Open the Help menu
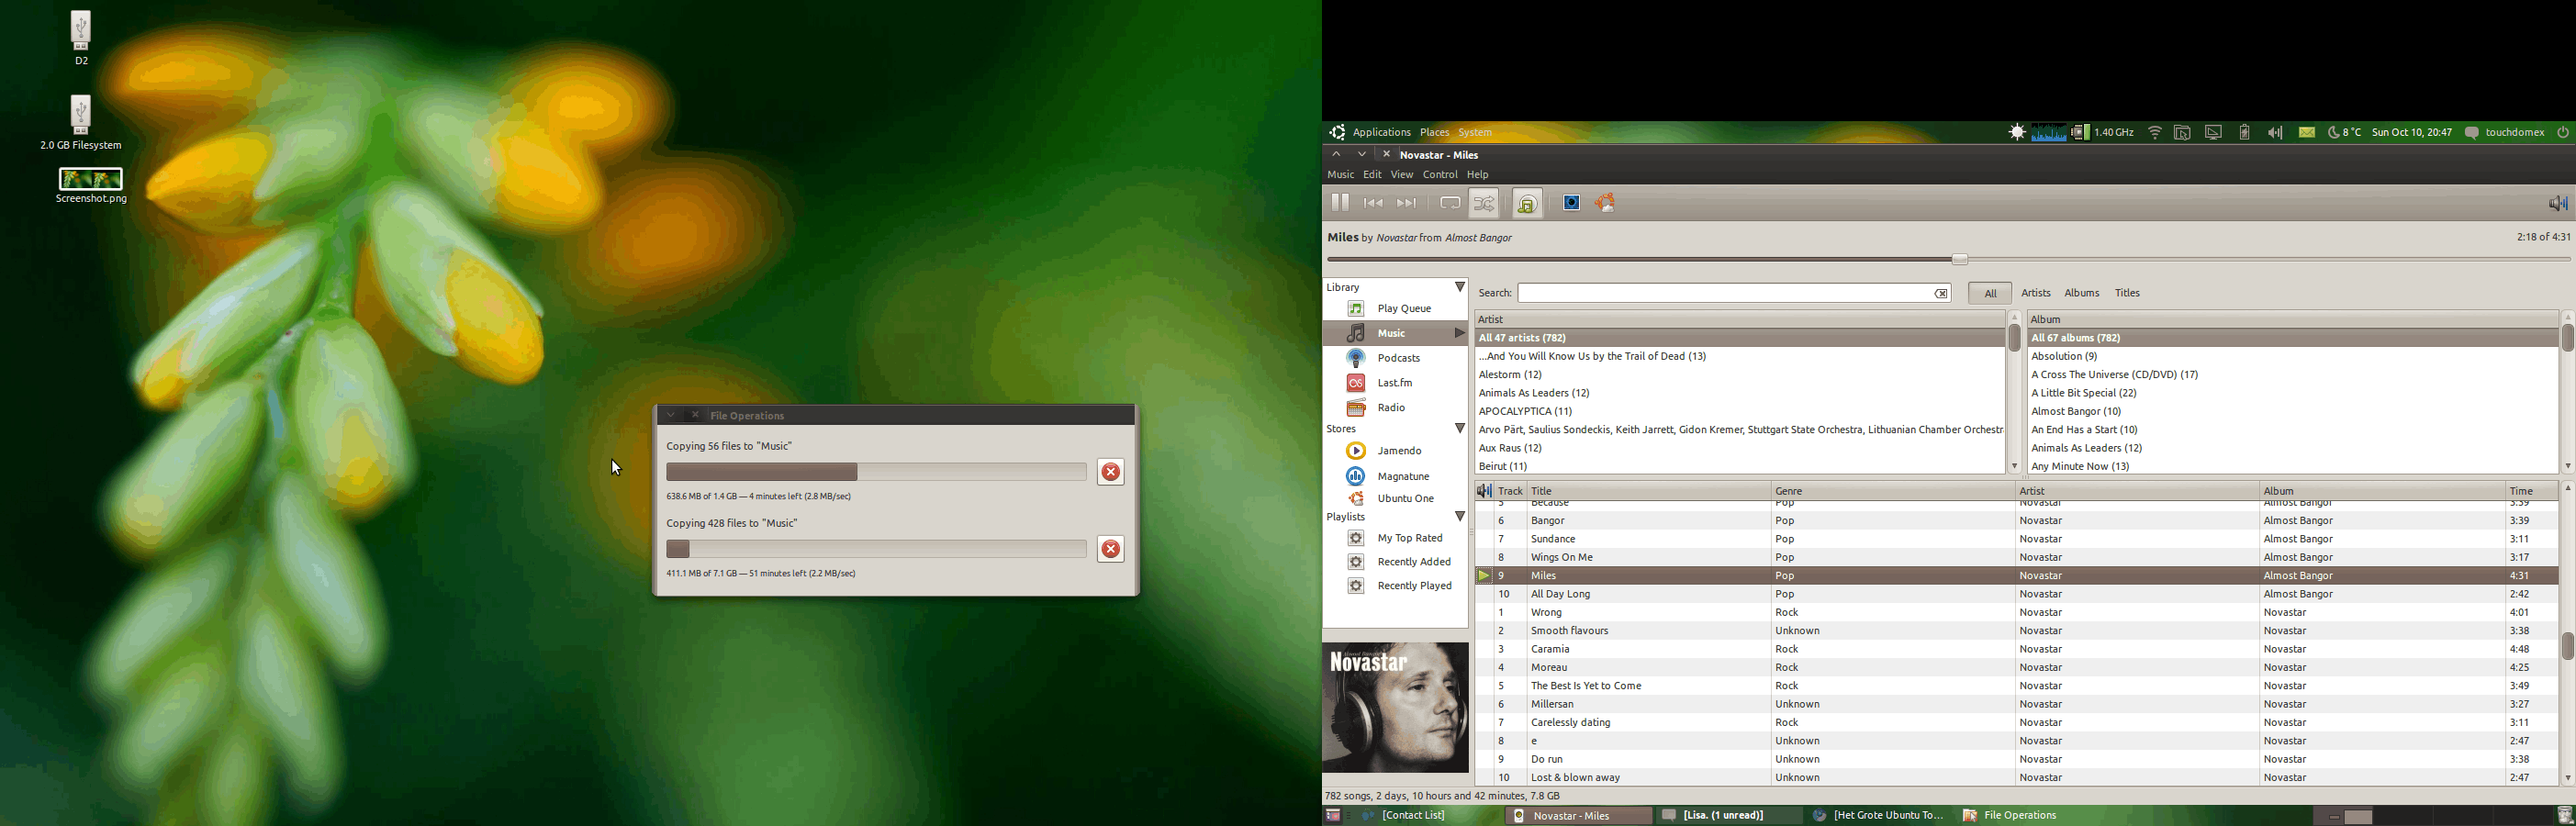Image resolution: width=2576 pixels, height=826 pixels. tap(1478, 175)
